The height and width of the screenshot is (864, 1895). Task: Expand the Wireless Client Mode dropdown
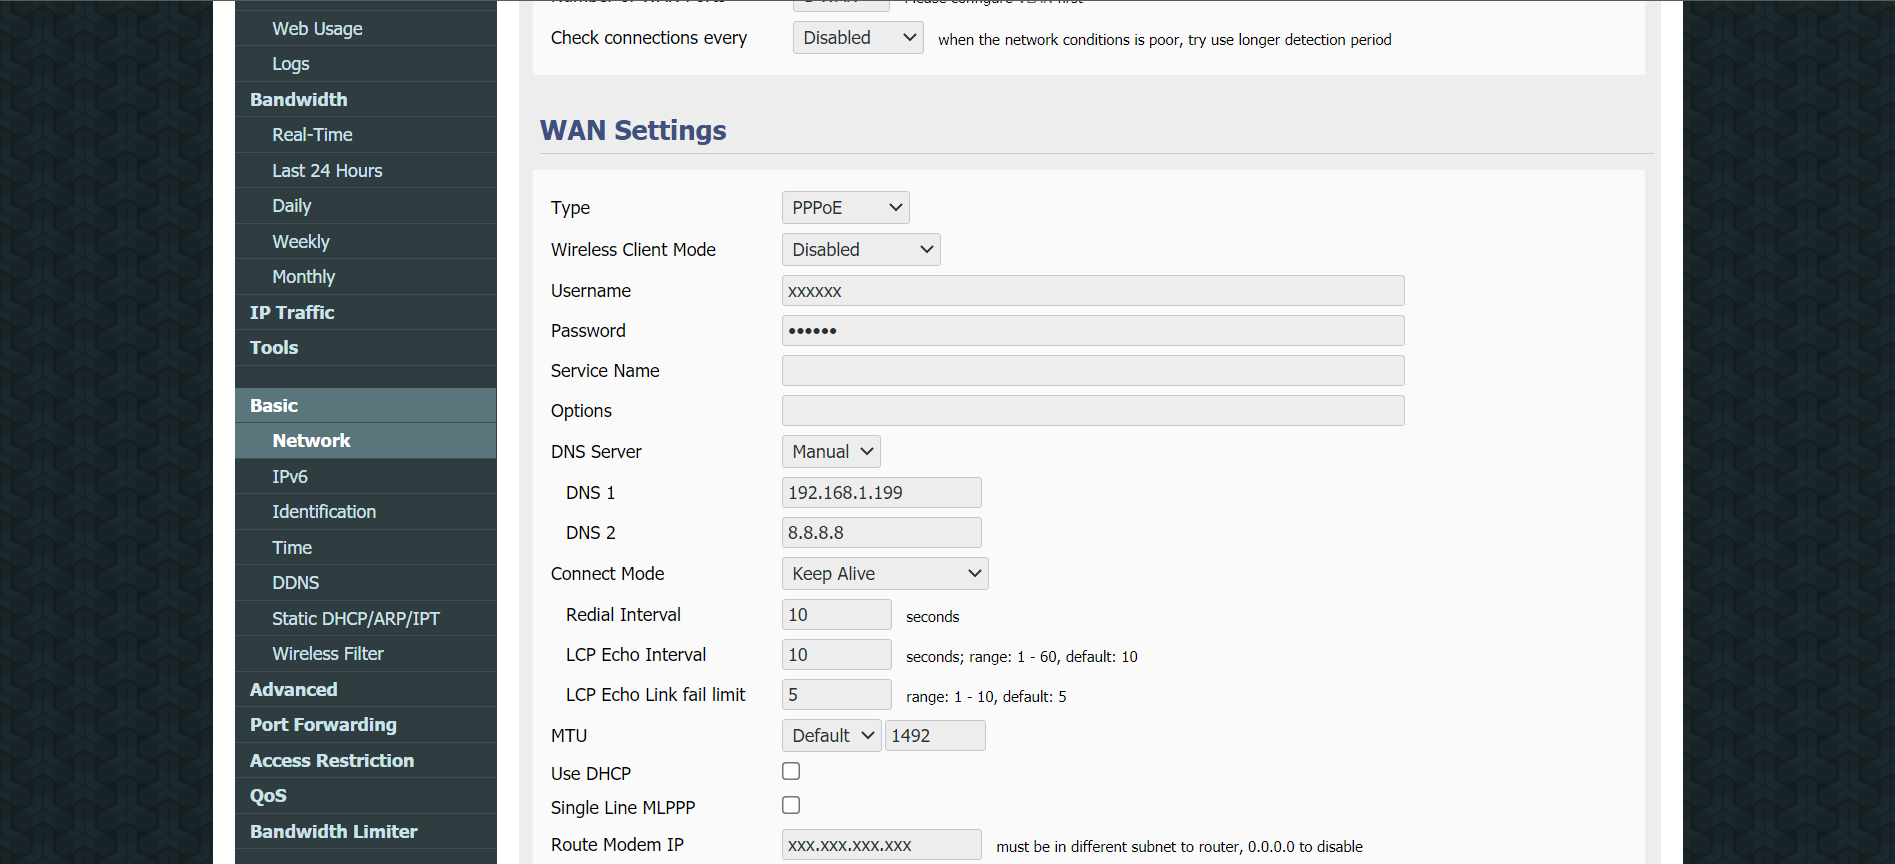pos(860,250)
